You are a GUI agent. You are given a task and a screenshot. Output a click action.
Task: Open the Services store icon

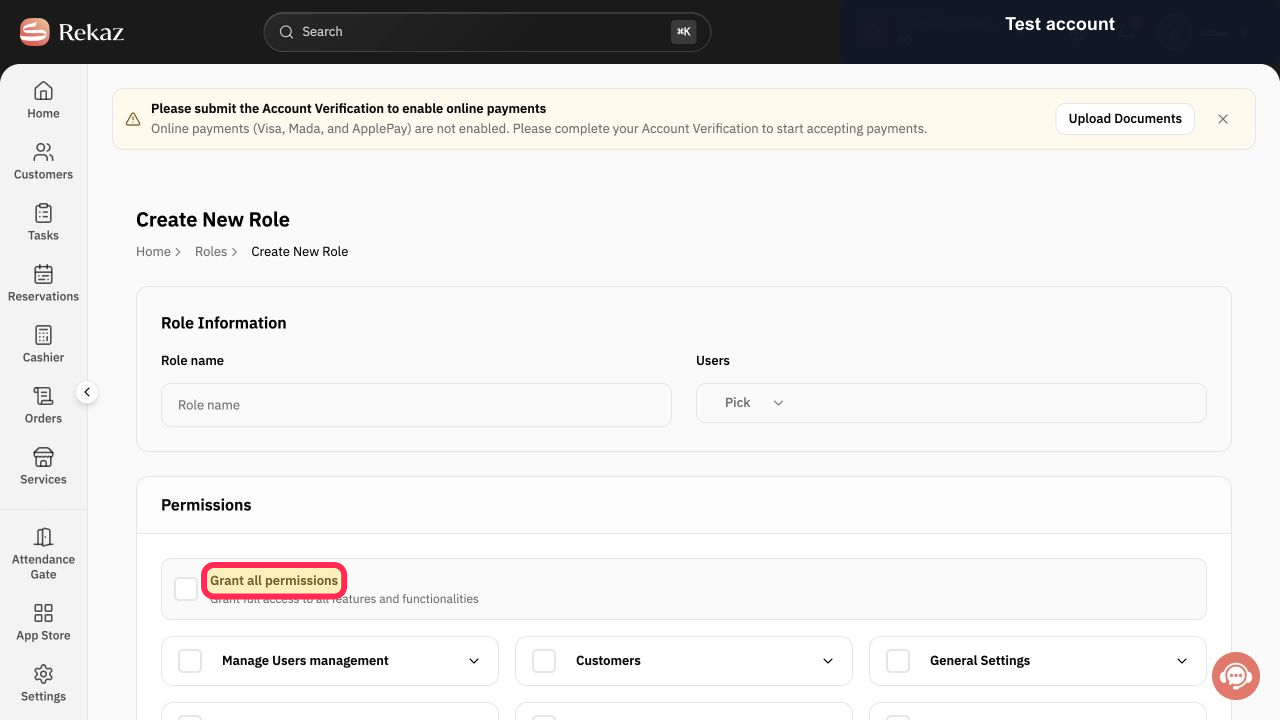click(43, 457)
